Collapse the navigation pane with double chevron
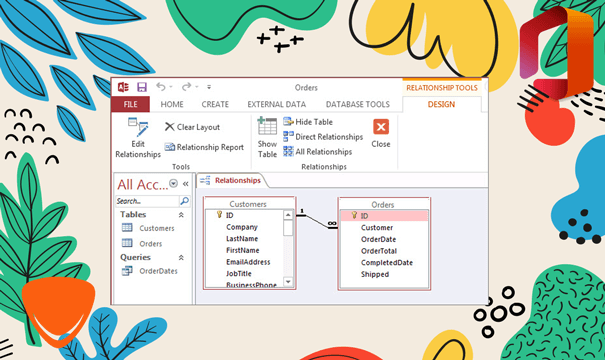 pyautogui.click(x=186, y=184)
